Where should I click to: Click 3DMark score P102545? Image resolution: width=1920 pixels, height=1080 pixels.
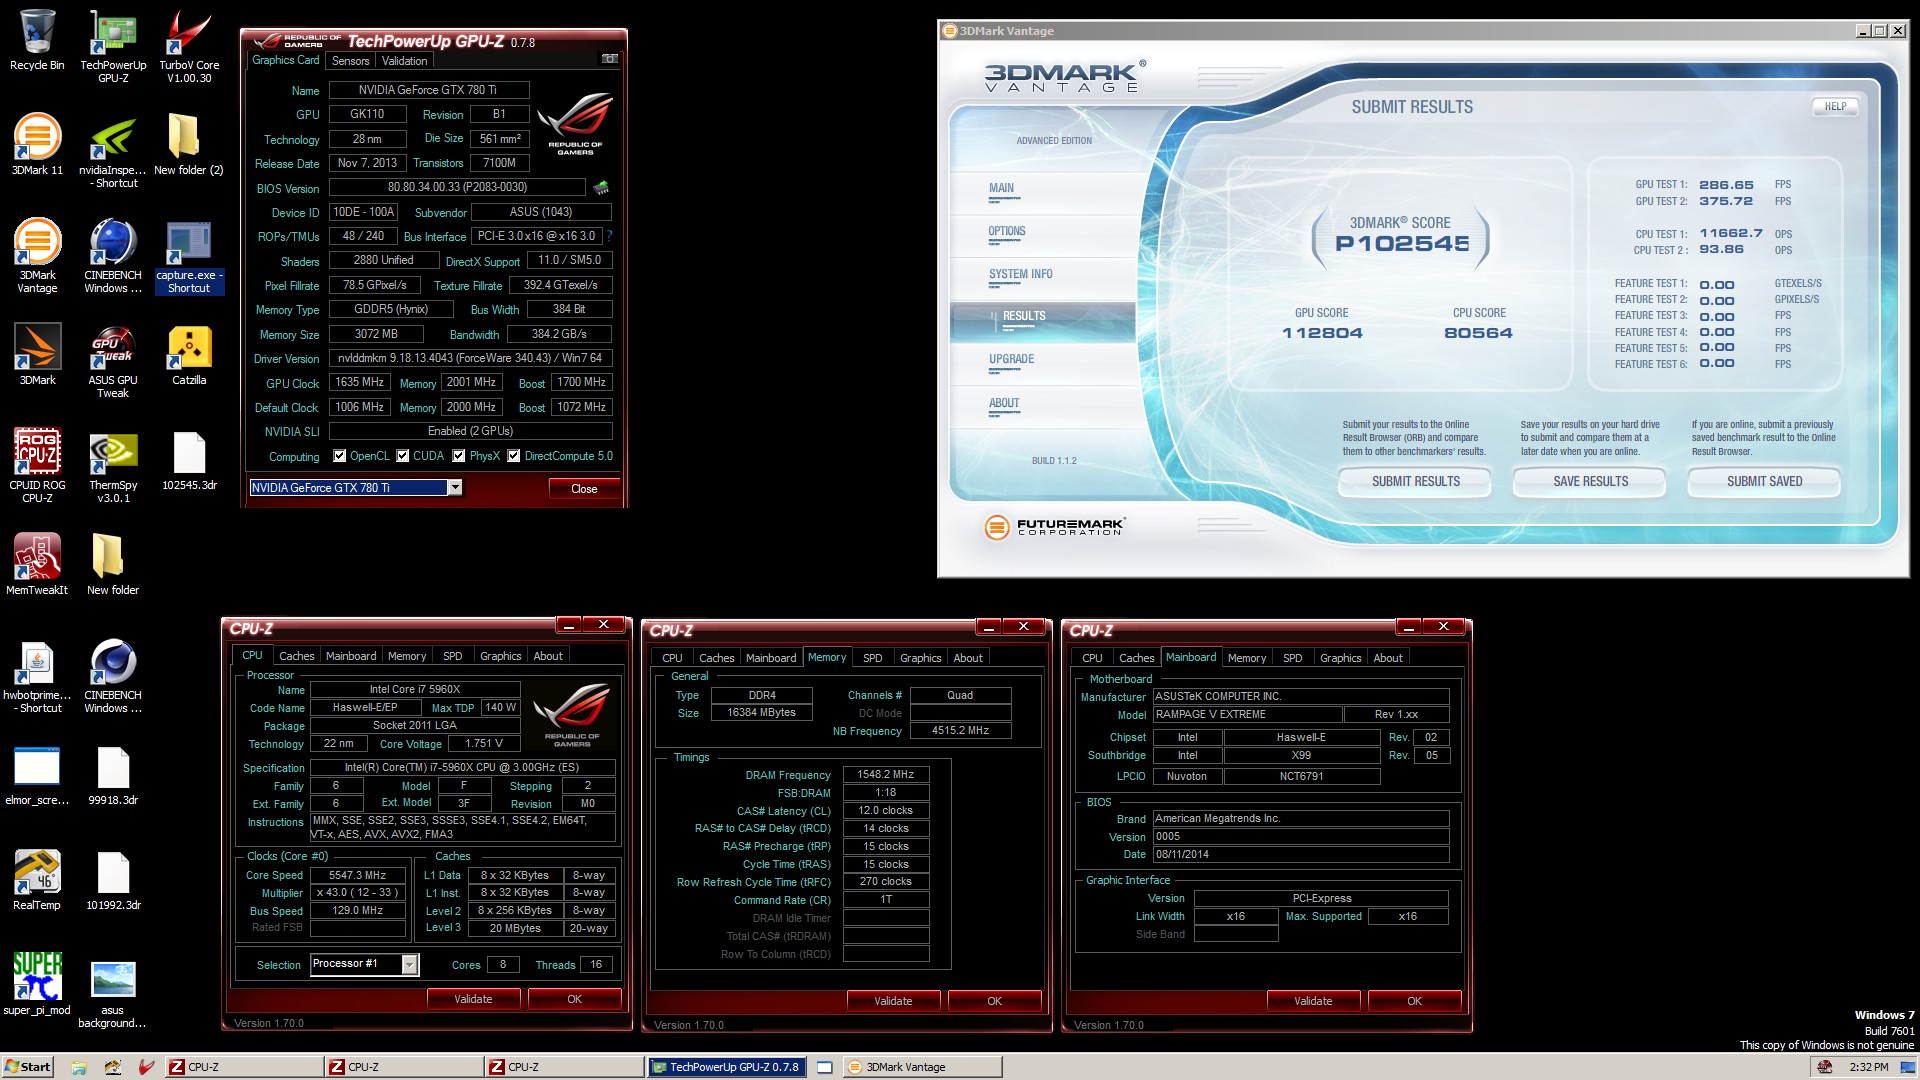click(1402, 243)
